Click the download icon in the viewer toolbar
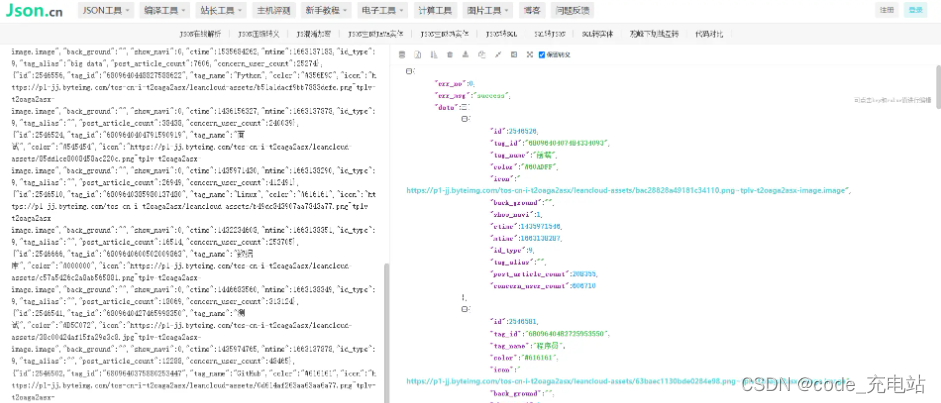This screenshot has height=403, width=941. [x=466, y=55]
